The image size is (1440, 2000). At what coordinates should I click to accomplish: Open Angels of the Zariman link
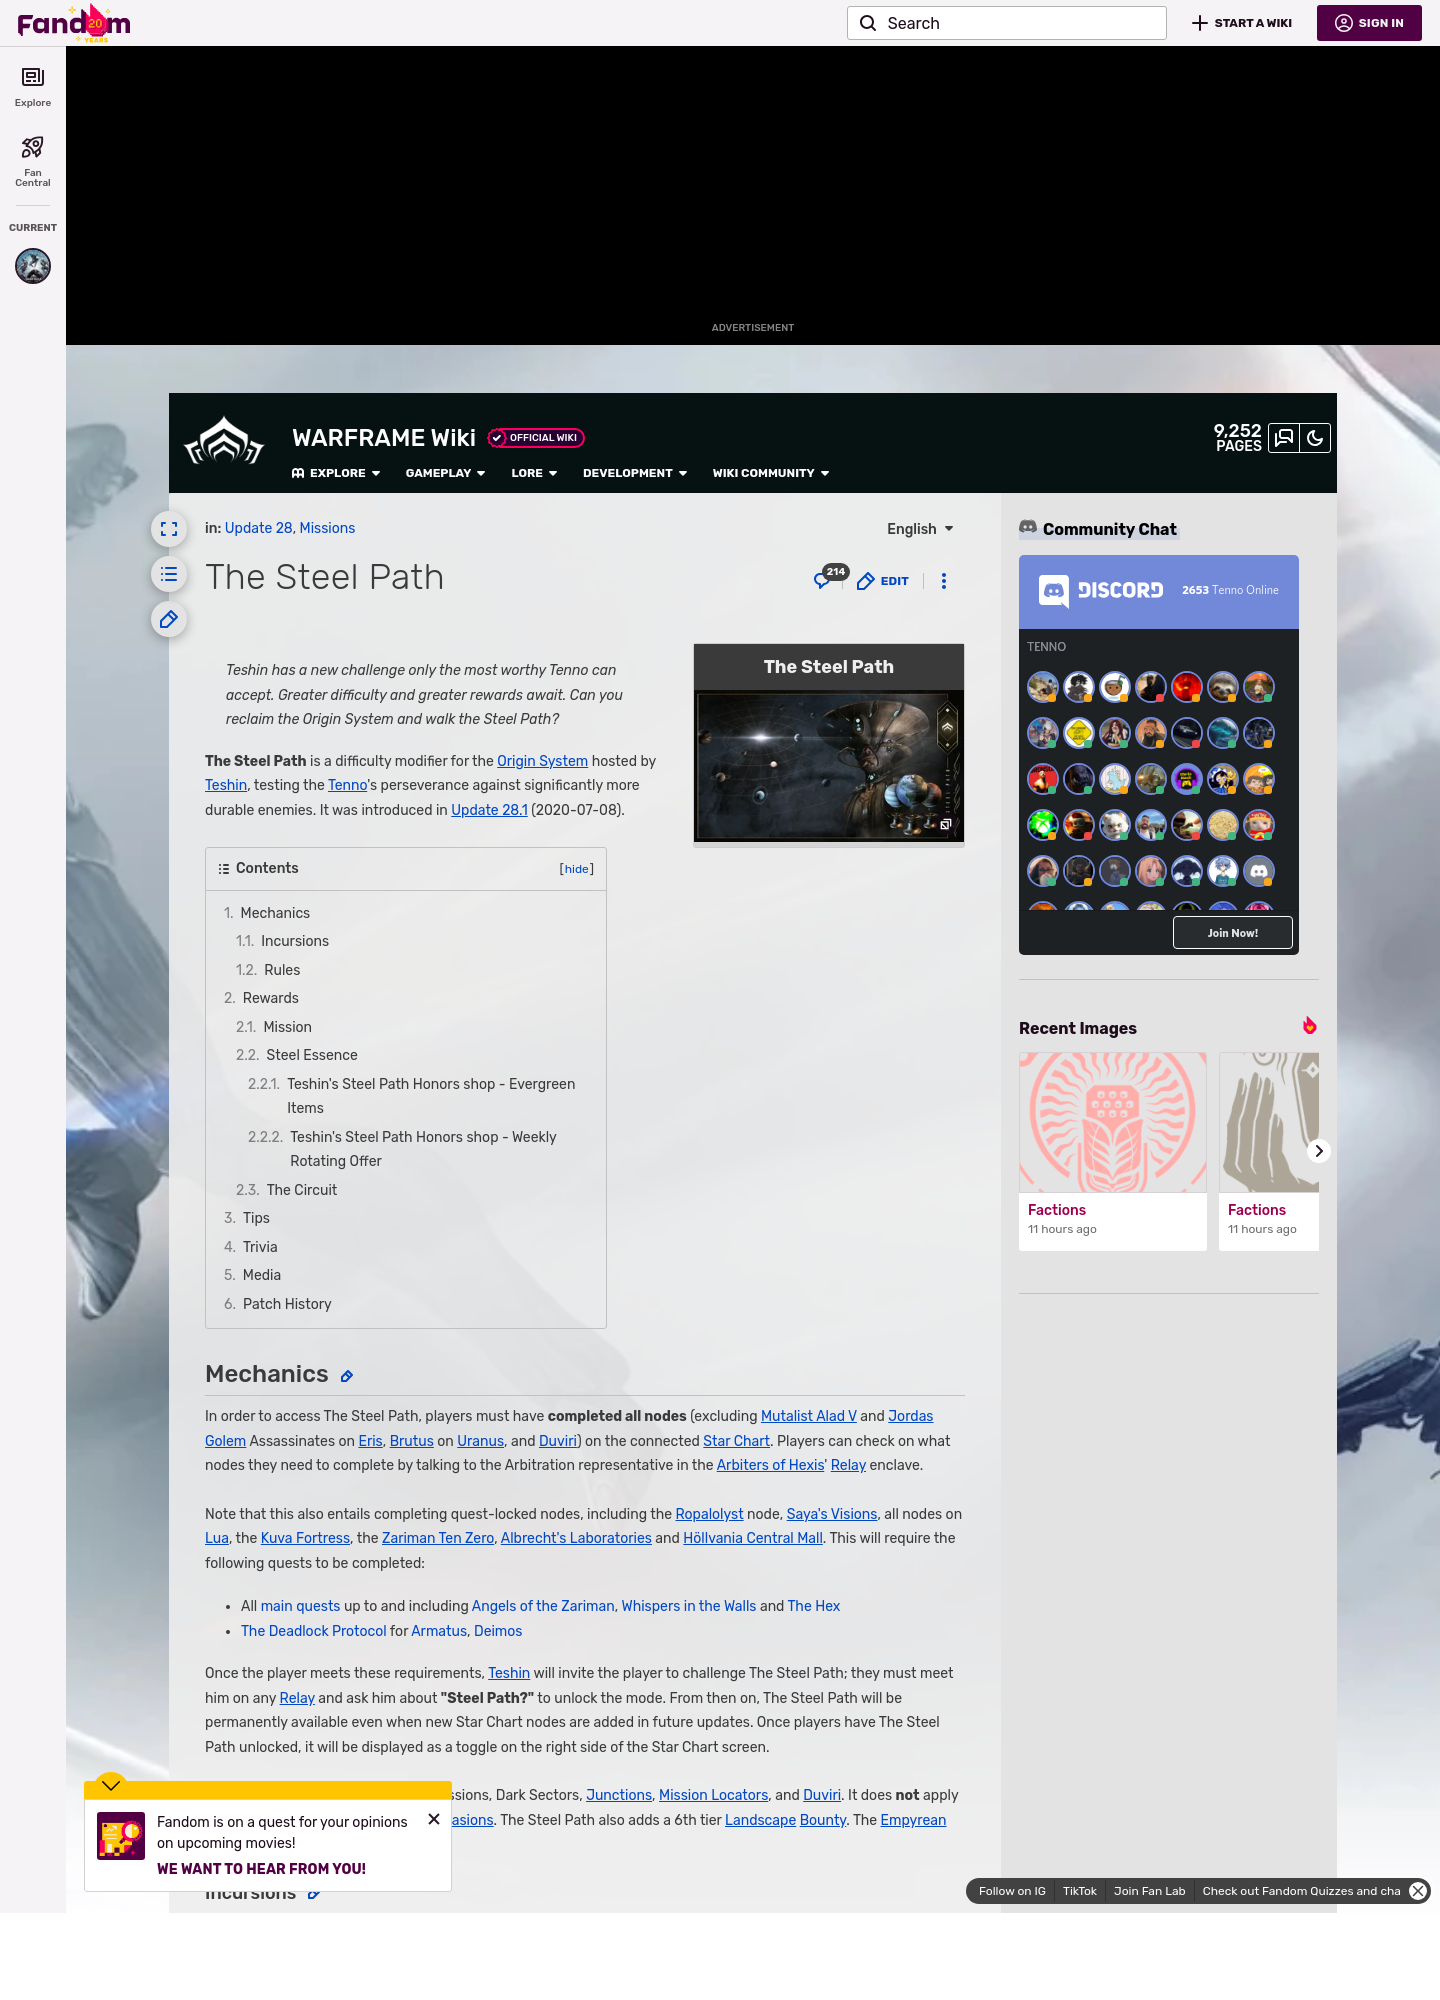point(543,1606)
